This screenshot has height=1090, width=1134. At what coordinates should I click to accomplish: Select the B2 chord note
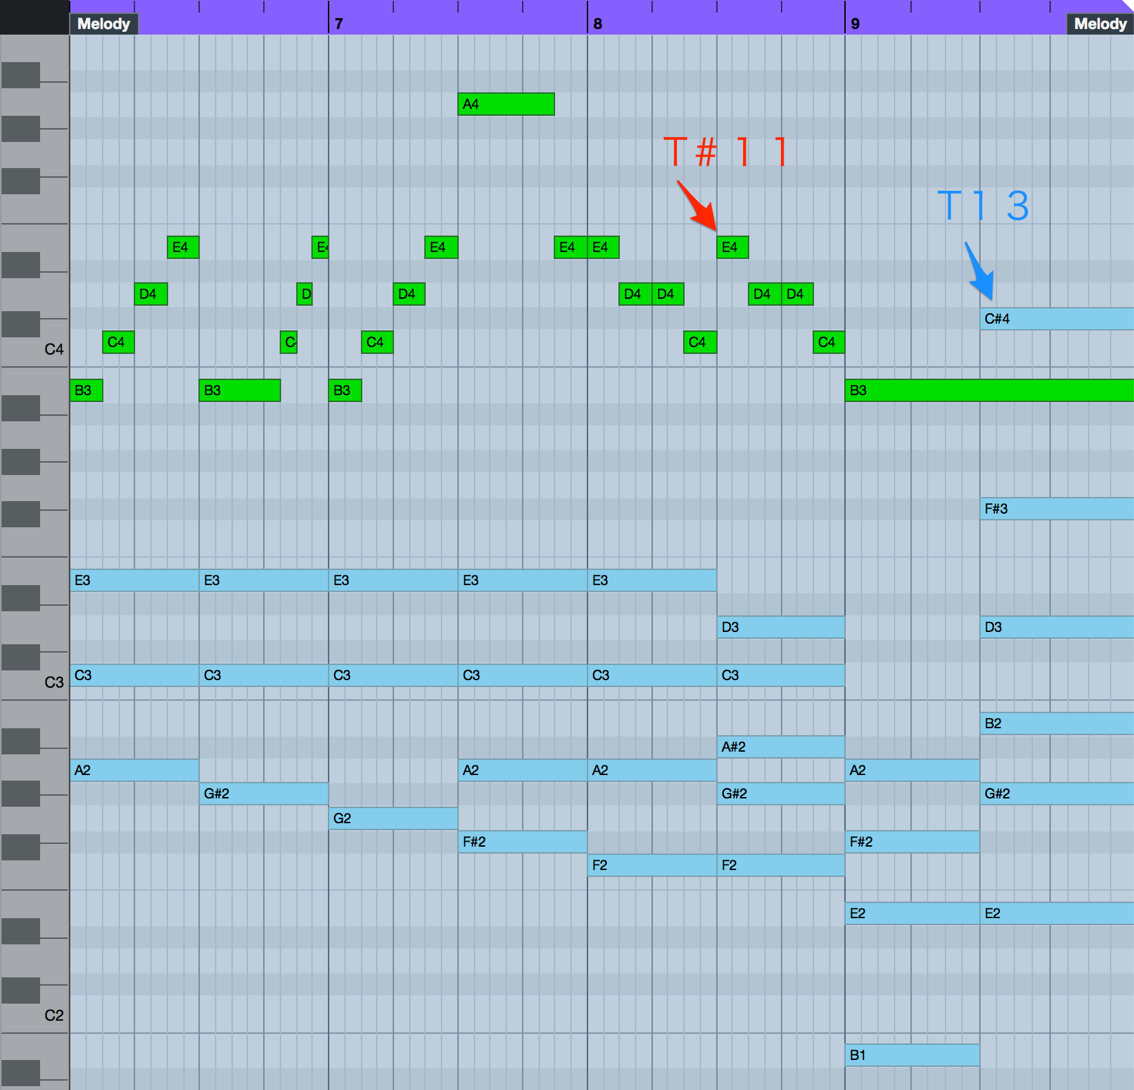(x=1057, y=723)
